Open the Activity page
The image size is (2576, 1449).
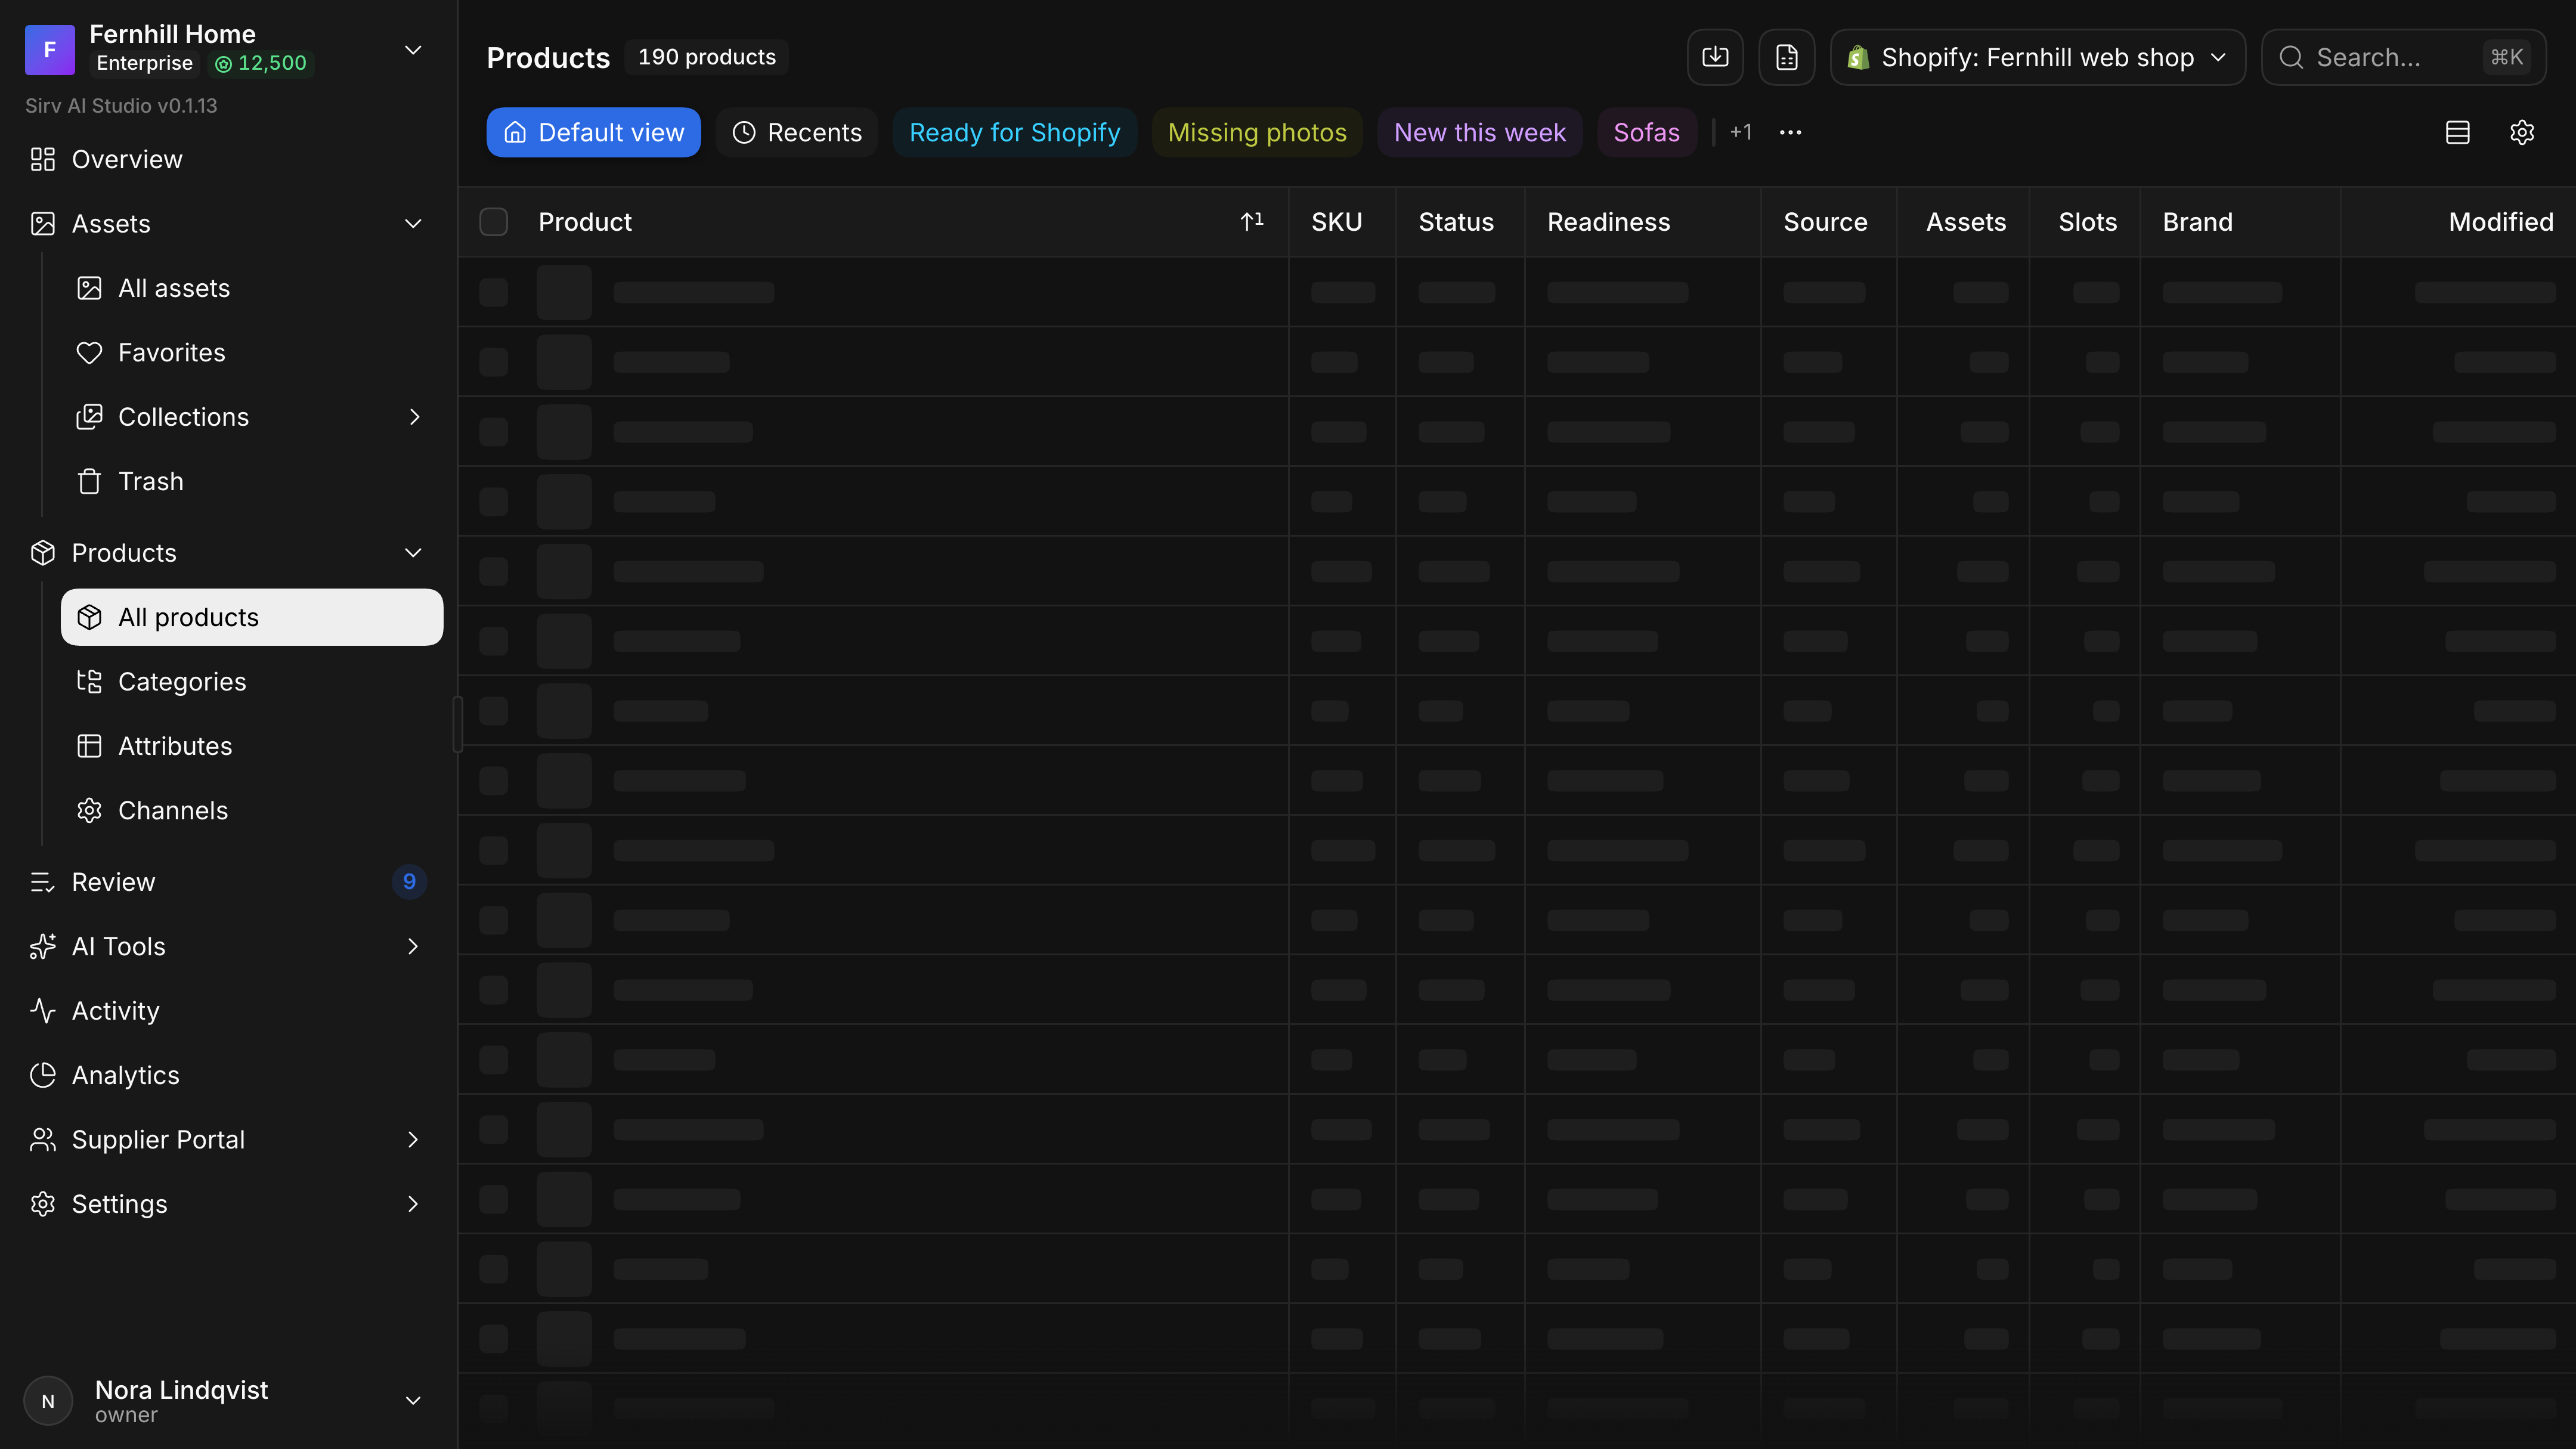229,1011
